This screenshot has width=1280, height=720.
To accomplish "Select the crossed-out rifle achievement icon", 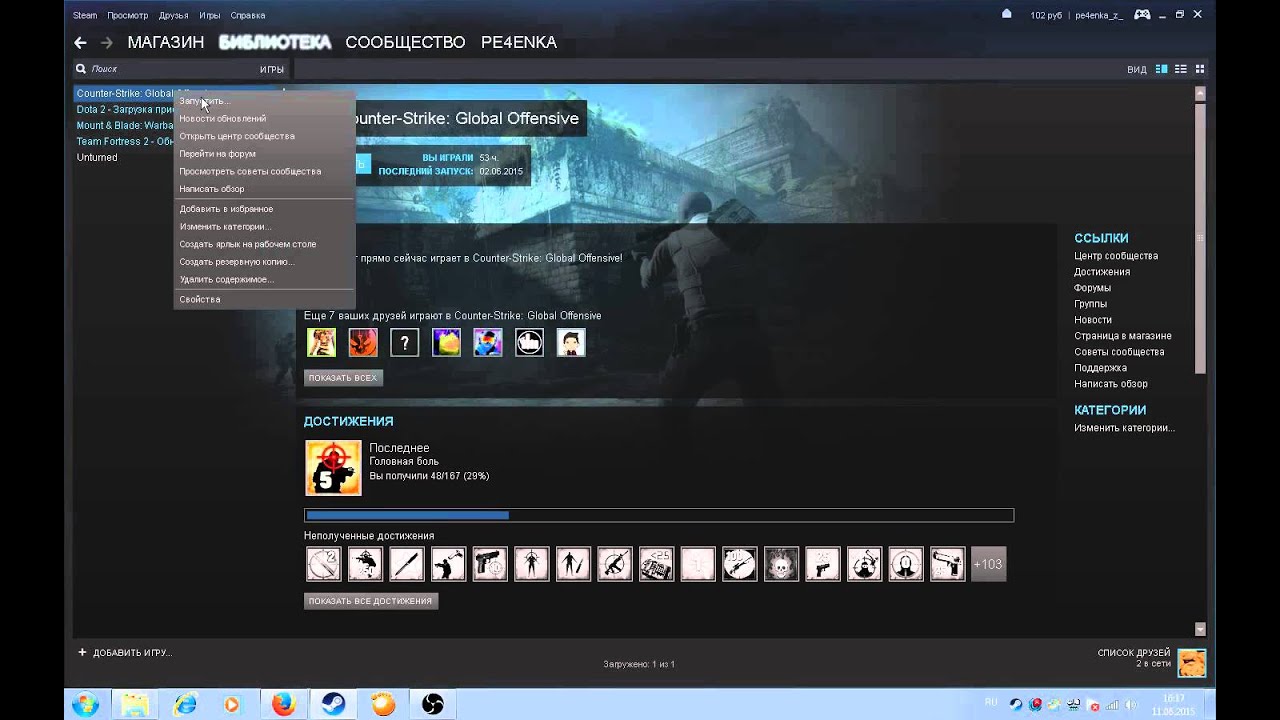I will (615, 564).
